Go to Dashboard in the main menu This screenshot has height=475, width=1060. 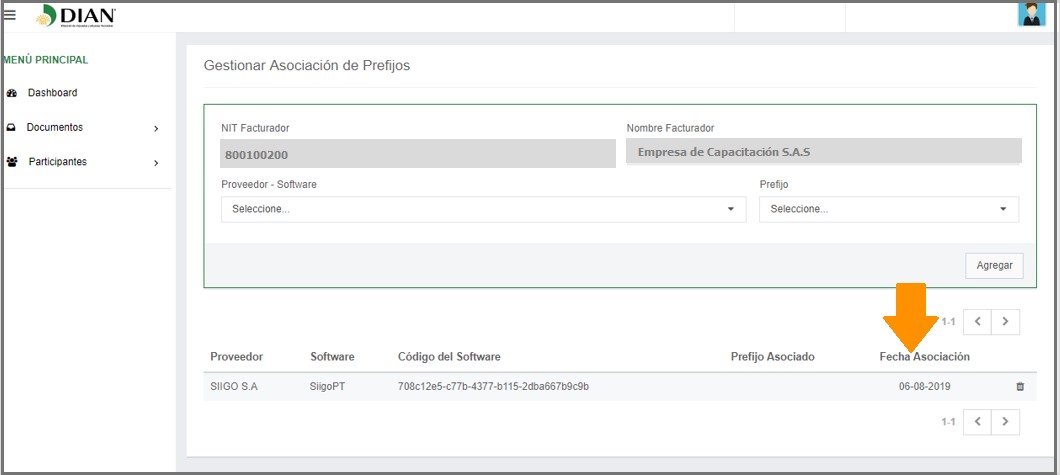tap(52, 93)
